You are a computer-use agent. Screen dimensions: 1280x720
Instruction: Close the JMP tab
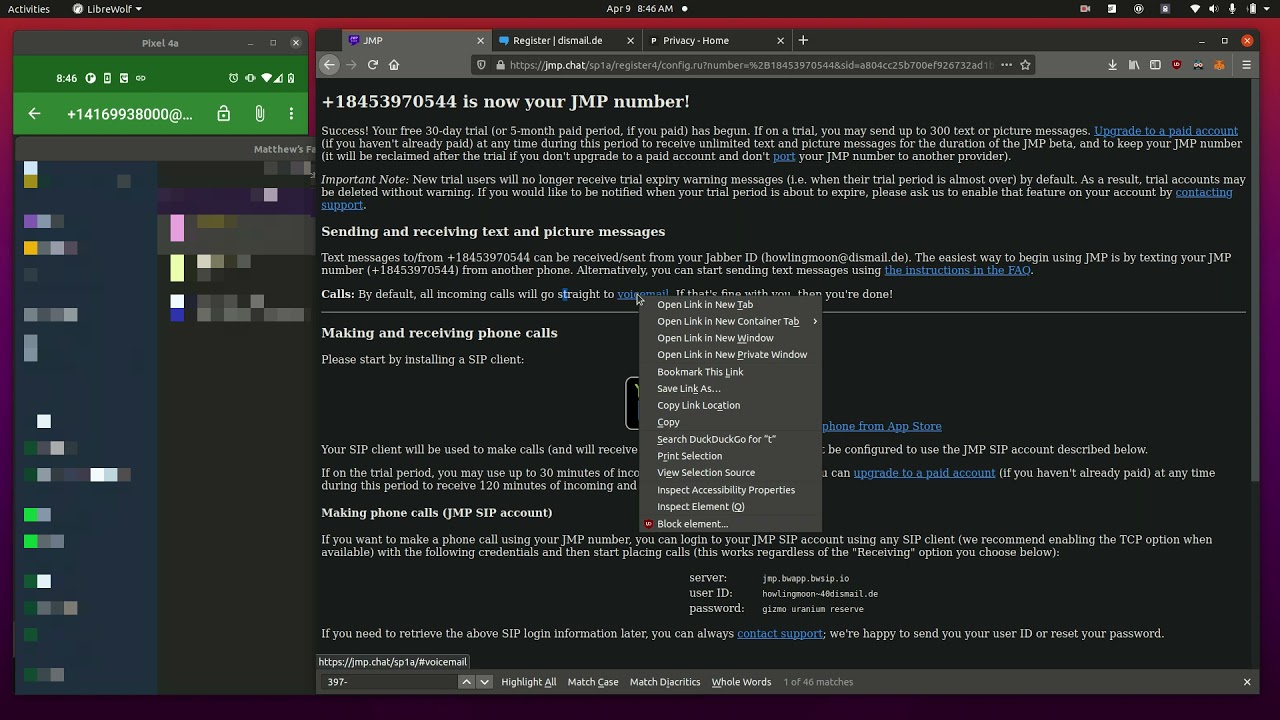pyautogui.click(x=480, y=41)
